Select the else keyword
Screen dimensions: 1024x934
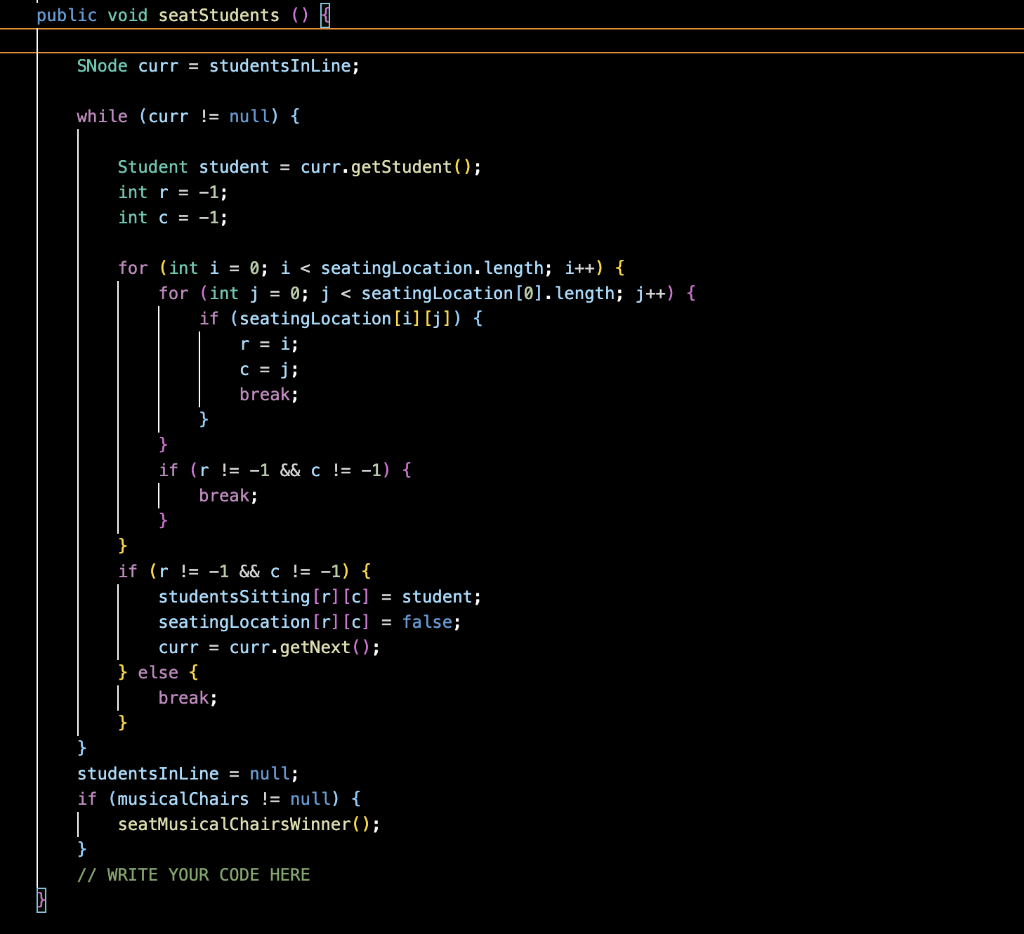157,672
